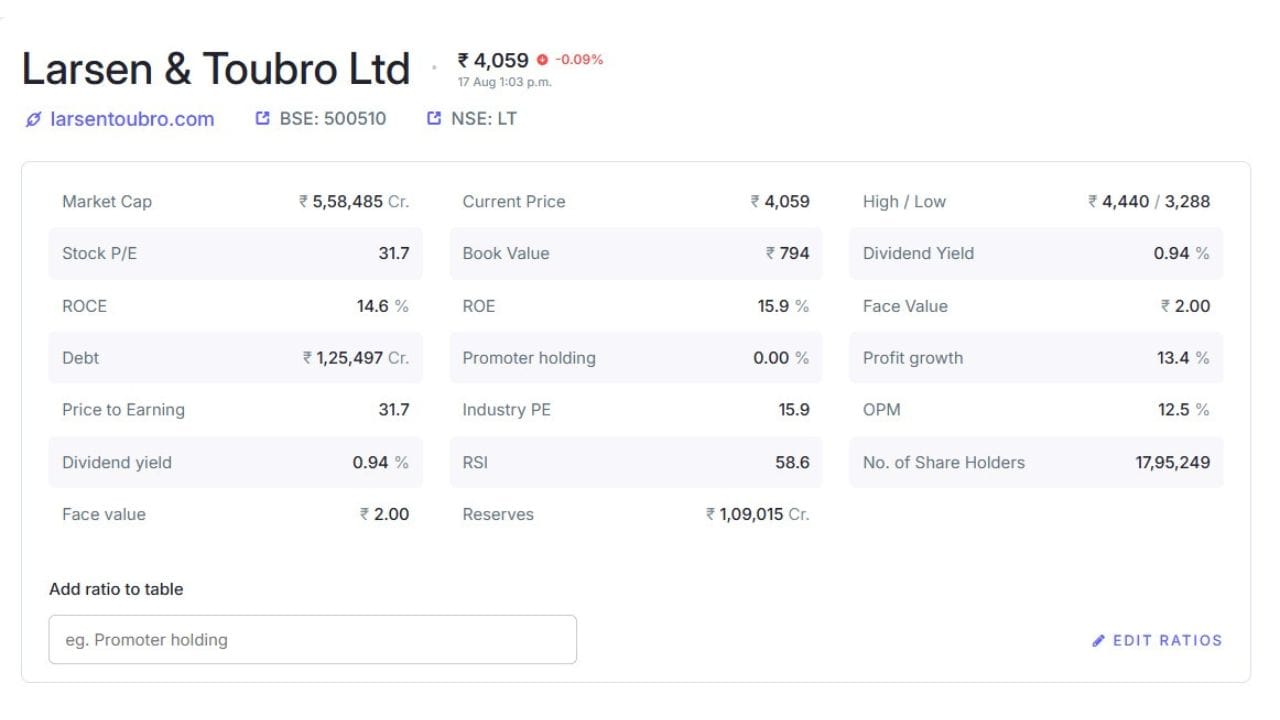
Task: Click the 17 Aug 1:03 p.m. timestamp
Action: tap(505, 82)
